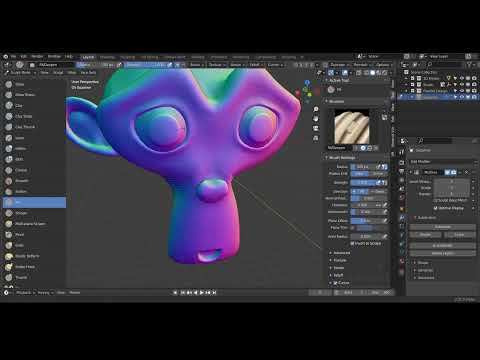
Task: Open the Cursor dropdown in tool header
Action: point(275,65)
